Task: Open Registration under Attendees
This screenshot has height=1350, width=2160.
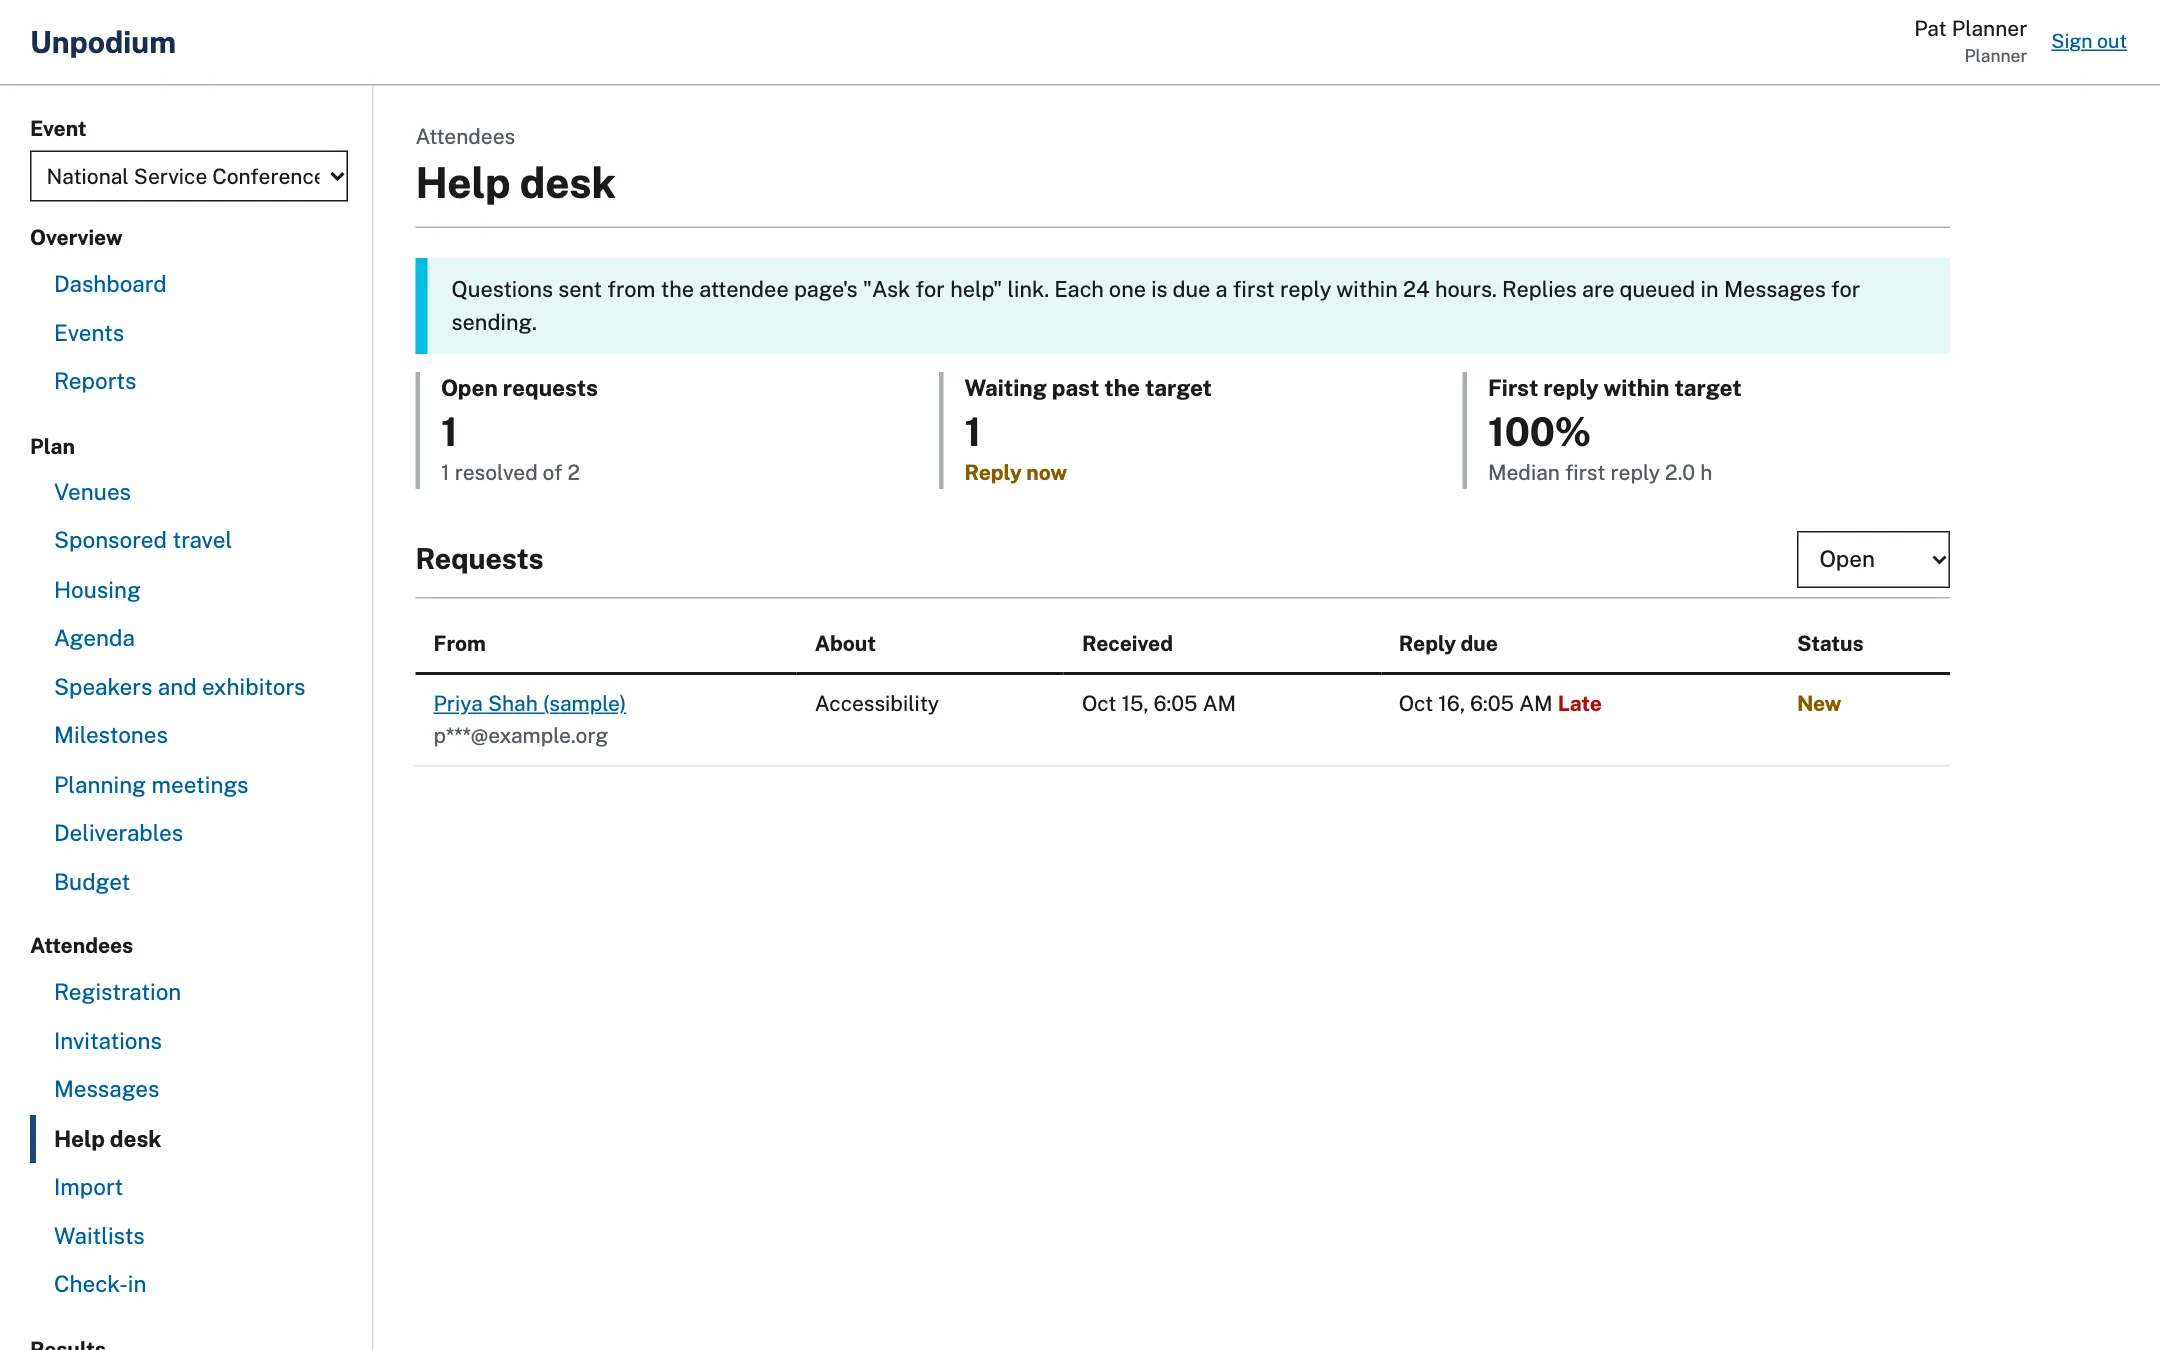Action: click(x=117, y=992)
